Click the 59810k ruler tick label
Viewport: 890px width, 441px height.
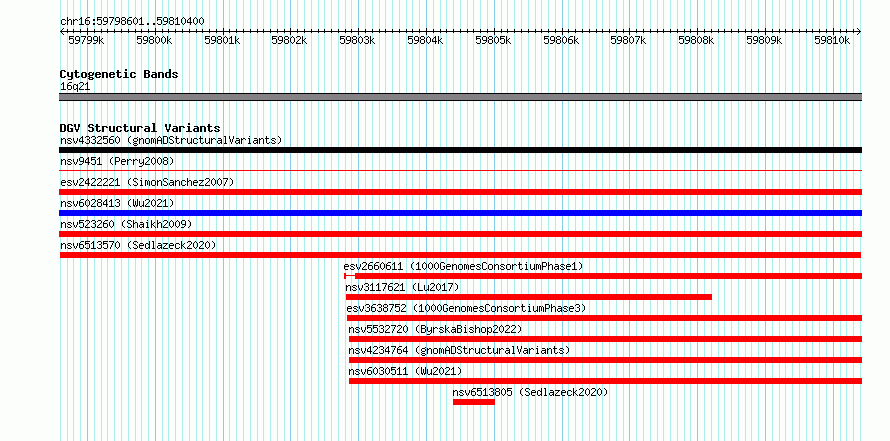point(832,40)
